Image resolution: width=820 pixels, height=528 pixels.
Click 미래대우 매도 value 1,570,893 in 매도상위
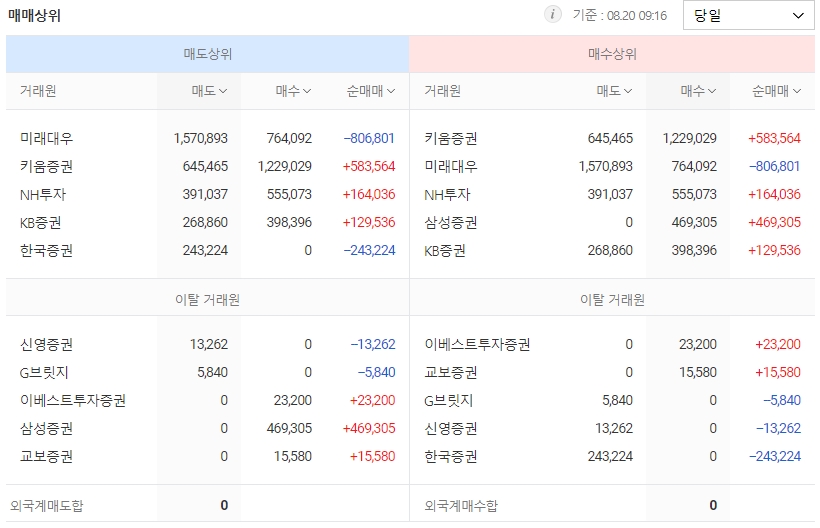tap(201, 138)
